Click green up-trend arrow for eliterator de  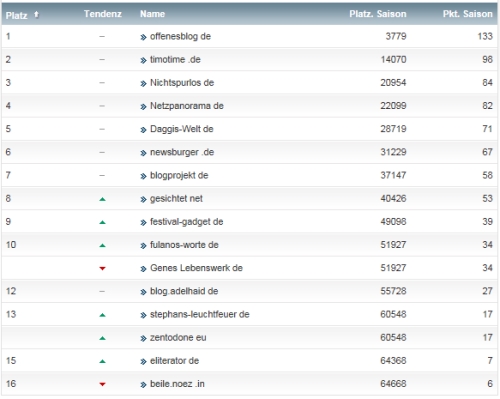click(x=102, y=361)
